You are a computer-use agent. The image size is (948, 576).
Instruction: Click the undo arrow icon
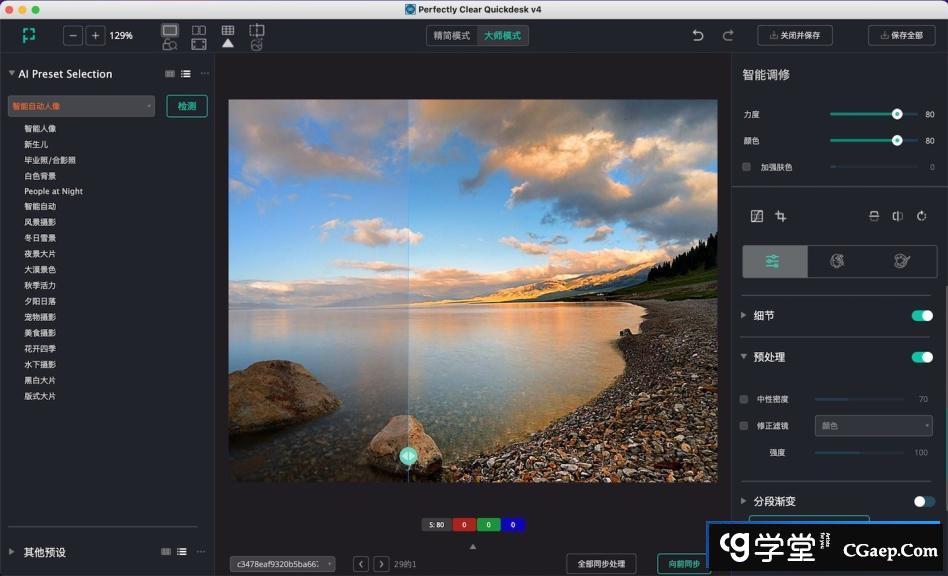pos(698,36)
